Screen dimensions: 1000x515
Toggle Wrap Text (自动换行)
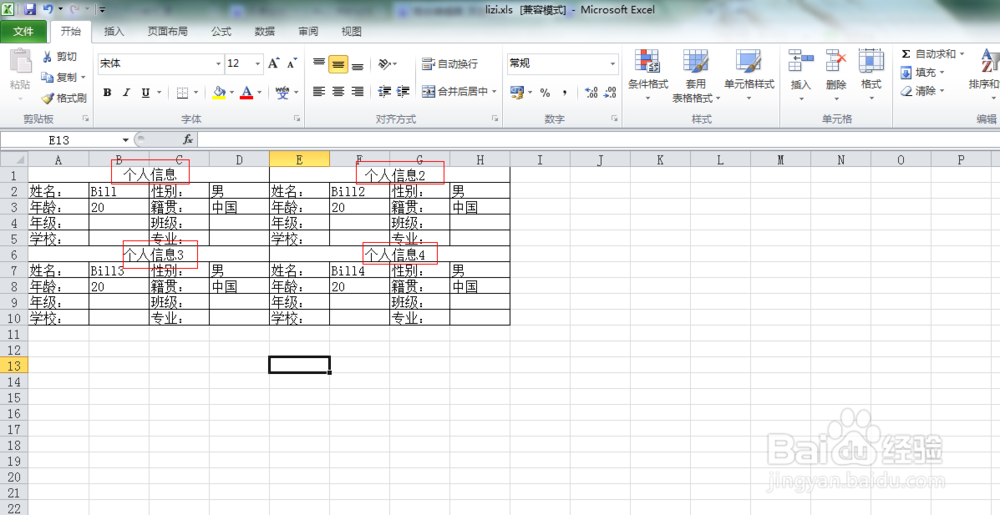450,64
